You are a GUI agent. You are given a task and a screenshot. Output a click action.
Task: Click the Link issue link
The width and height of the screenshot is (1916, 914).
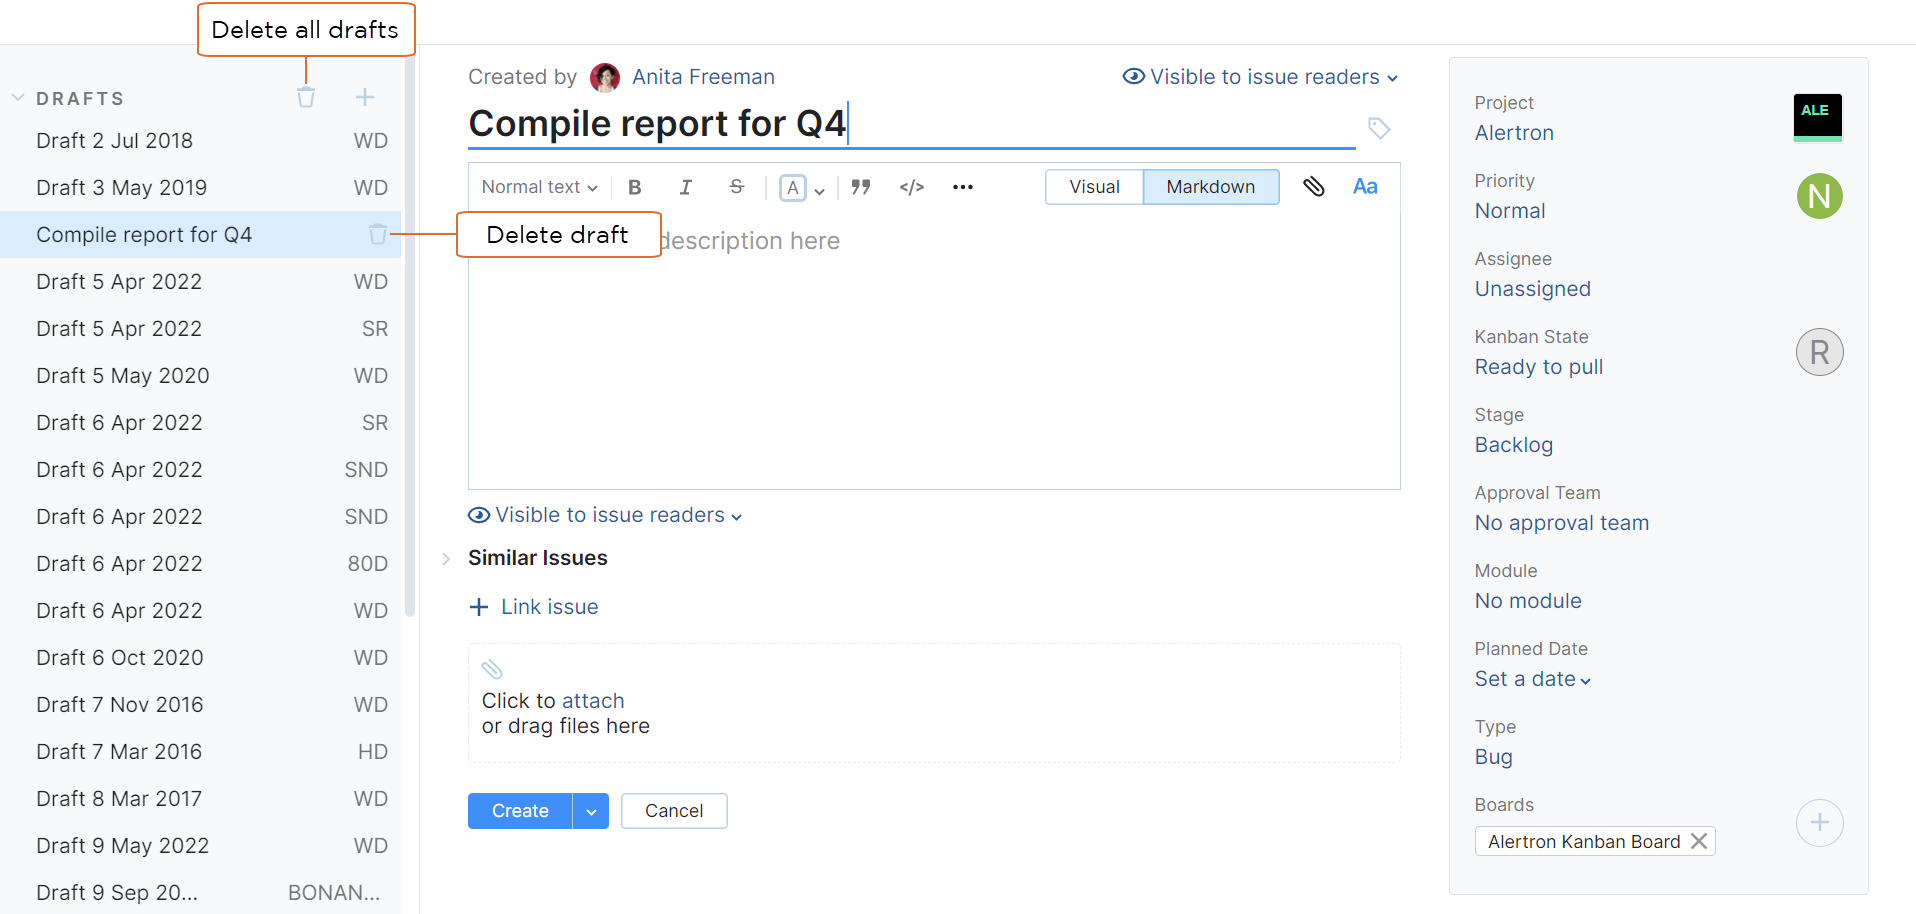point(535,607)
